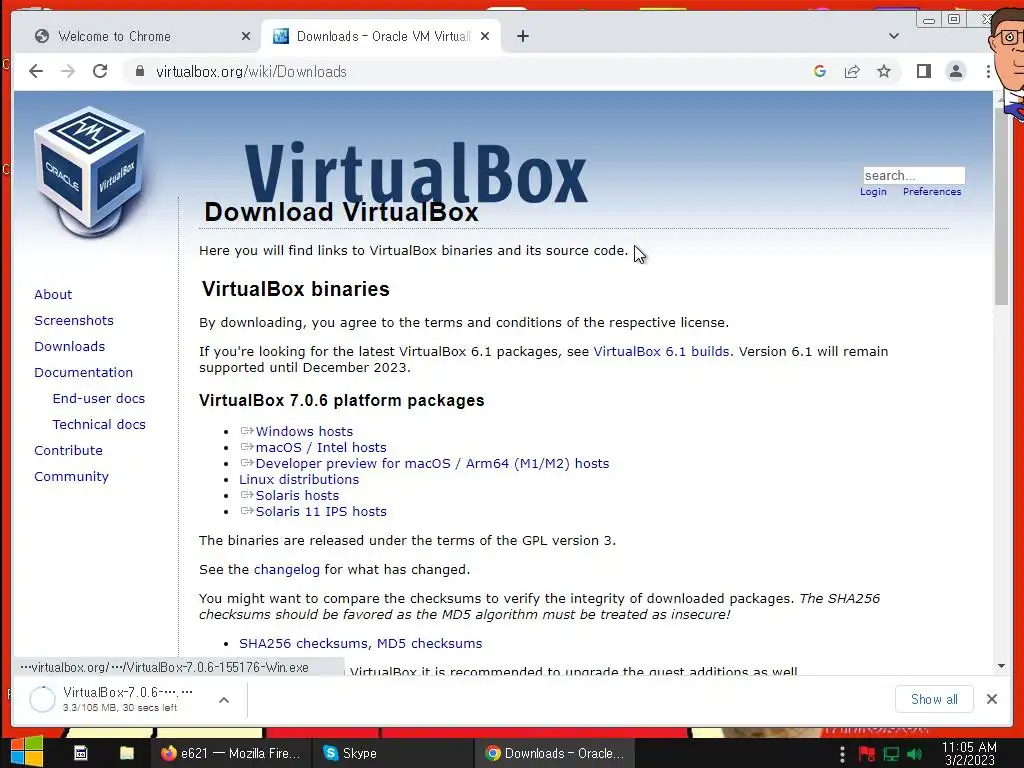This screenshot has height=768, width=1024.
Task: Select the Downloads - Oracle VM VirtualBox tab
Action: coord(381,37)
